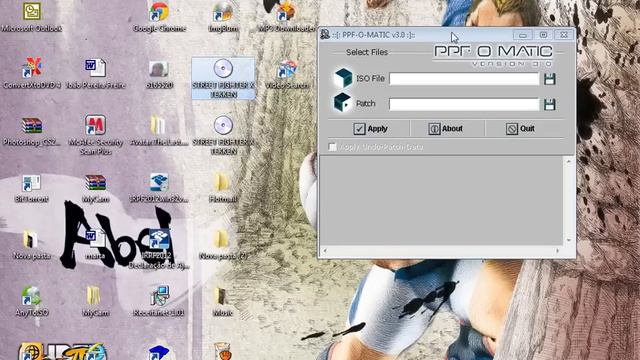Image resolution: width=640 pixels, height=360 pixels.
Task: Click the ISO File text field
Action: point(464,79)
